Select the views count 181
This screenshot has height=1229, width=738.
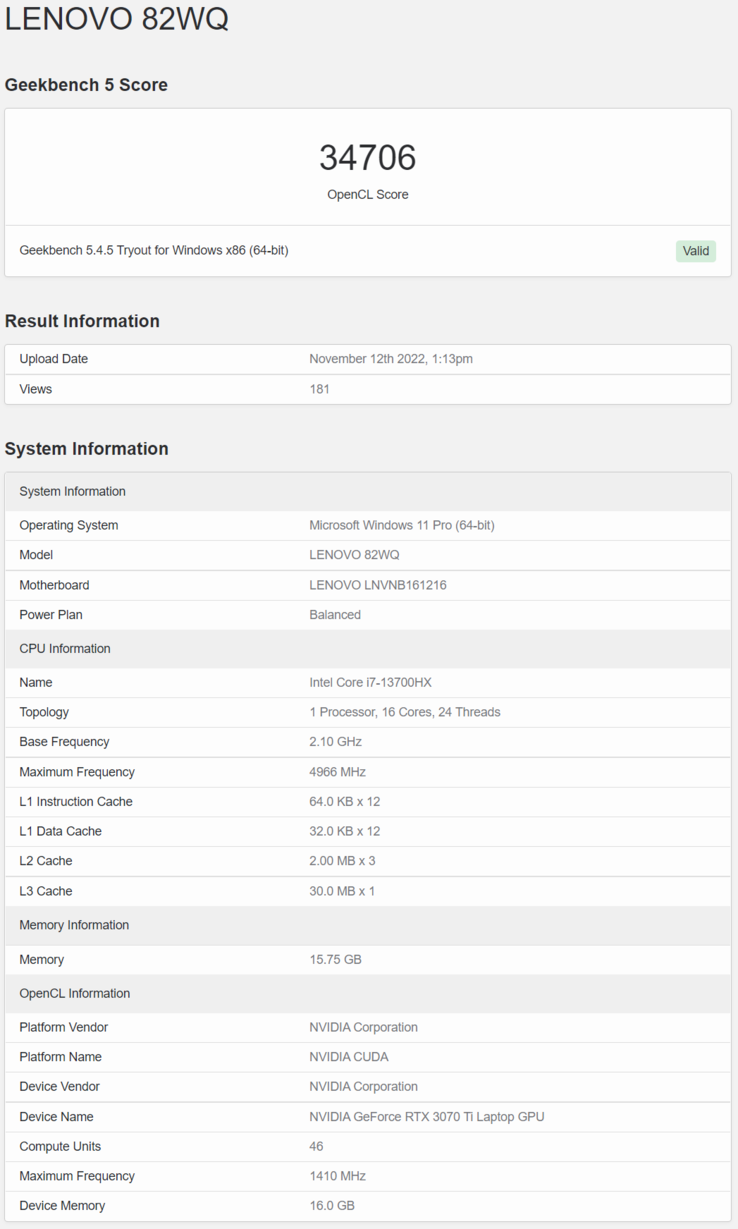(320, 389)
